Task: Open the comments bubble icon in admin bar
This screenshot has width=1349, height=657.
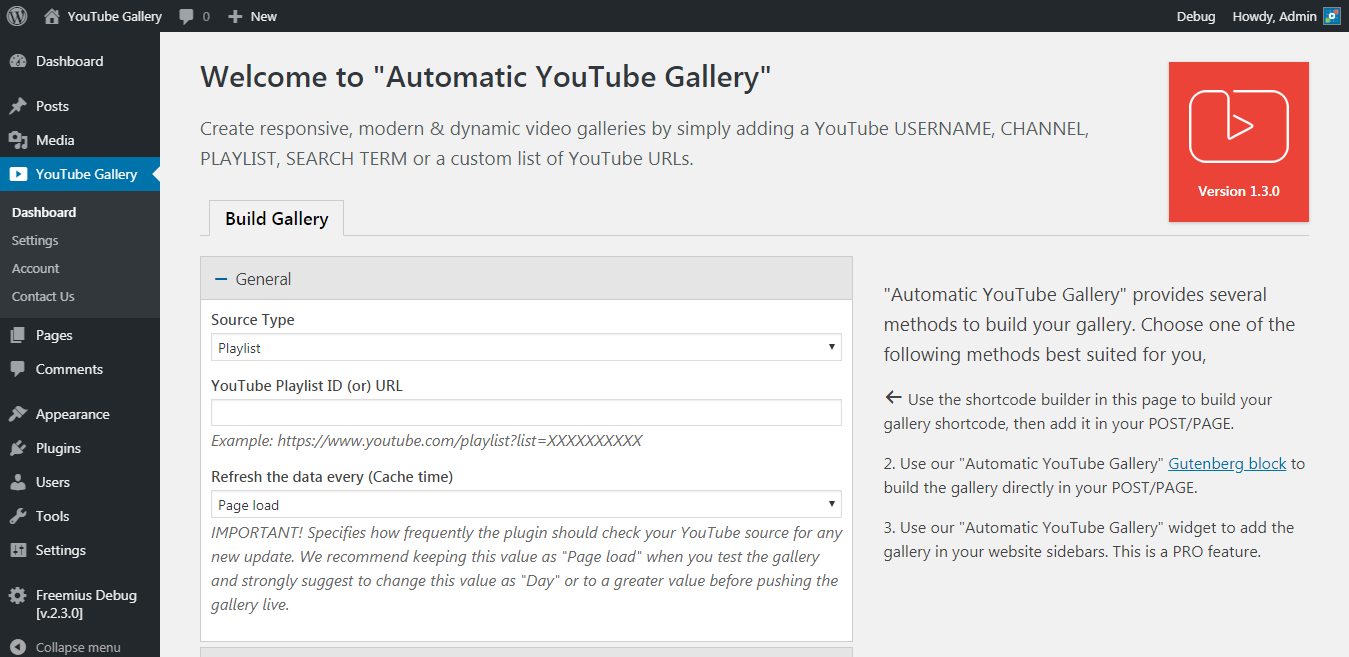Action: [186, 16]
